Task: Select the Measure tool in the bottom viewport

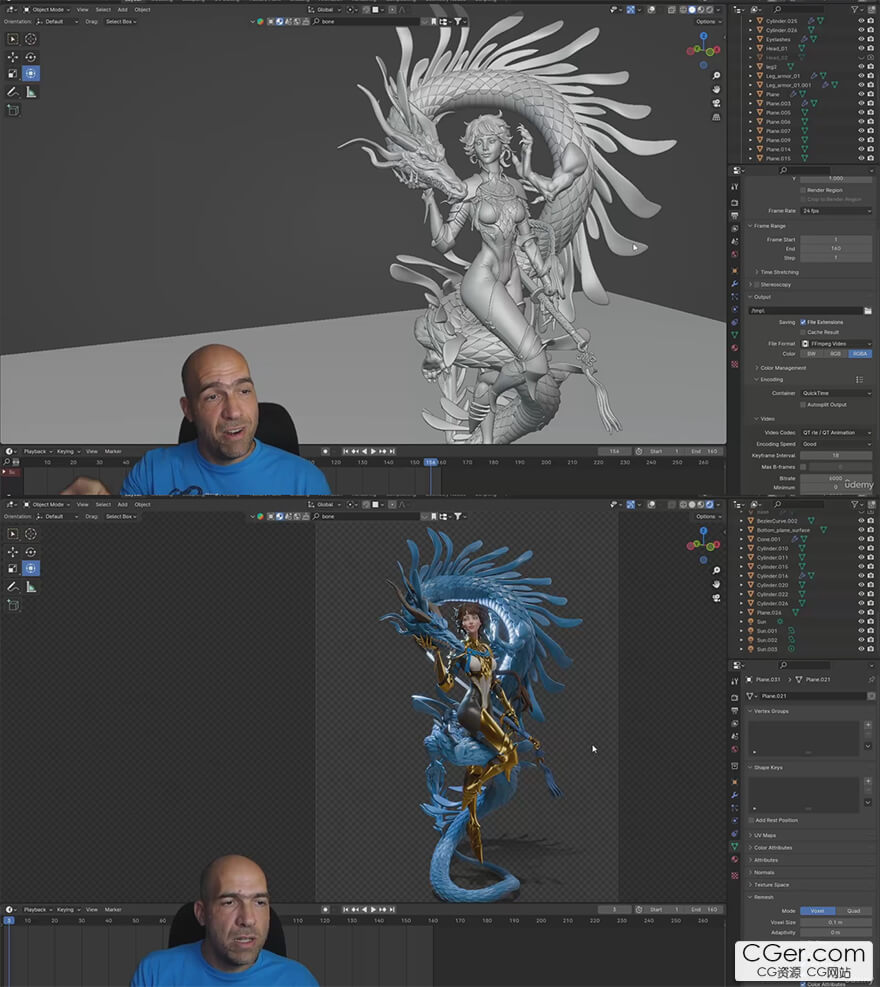Action: 30,587
